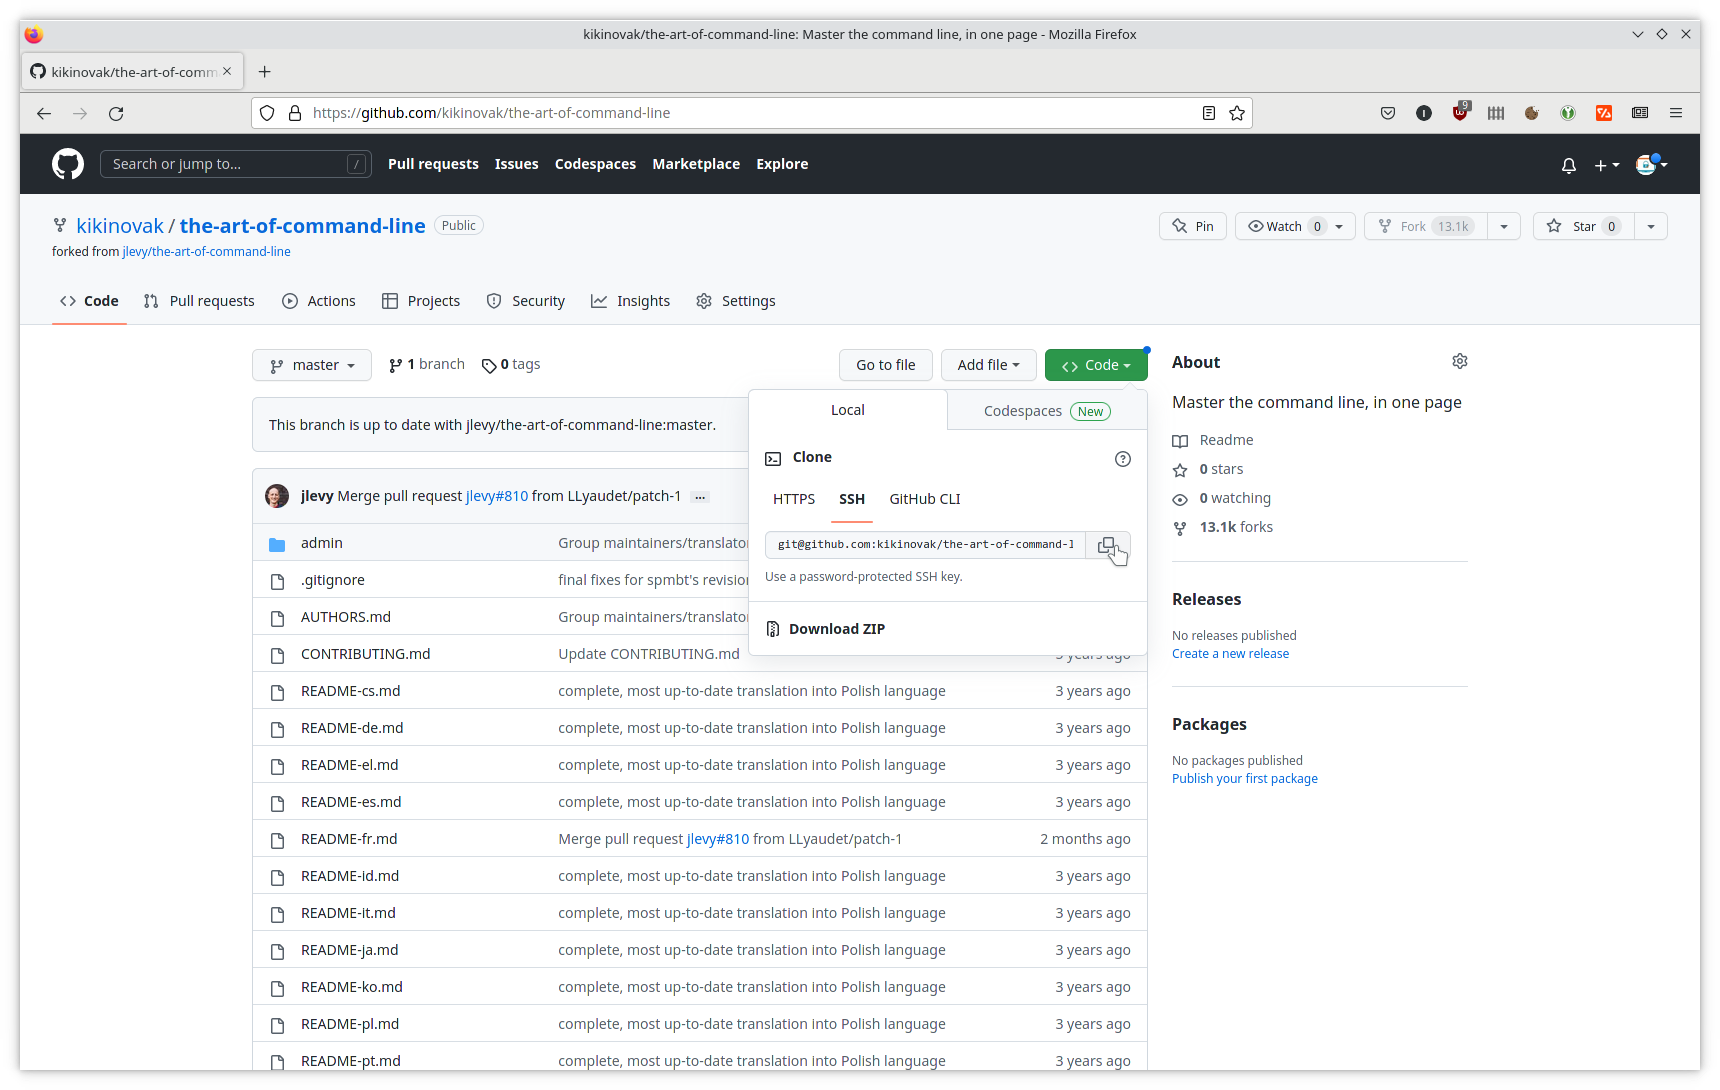This screenshot has width=1720, height=1090.
Task: Open the Add file dropdown
Action: pos(988,365)
